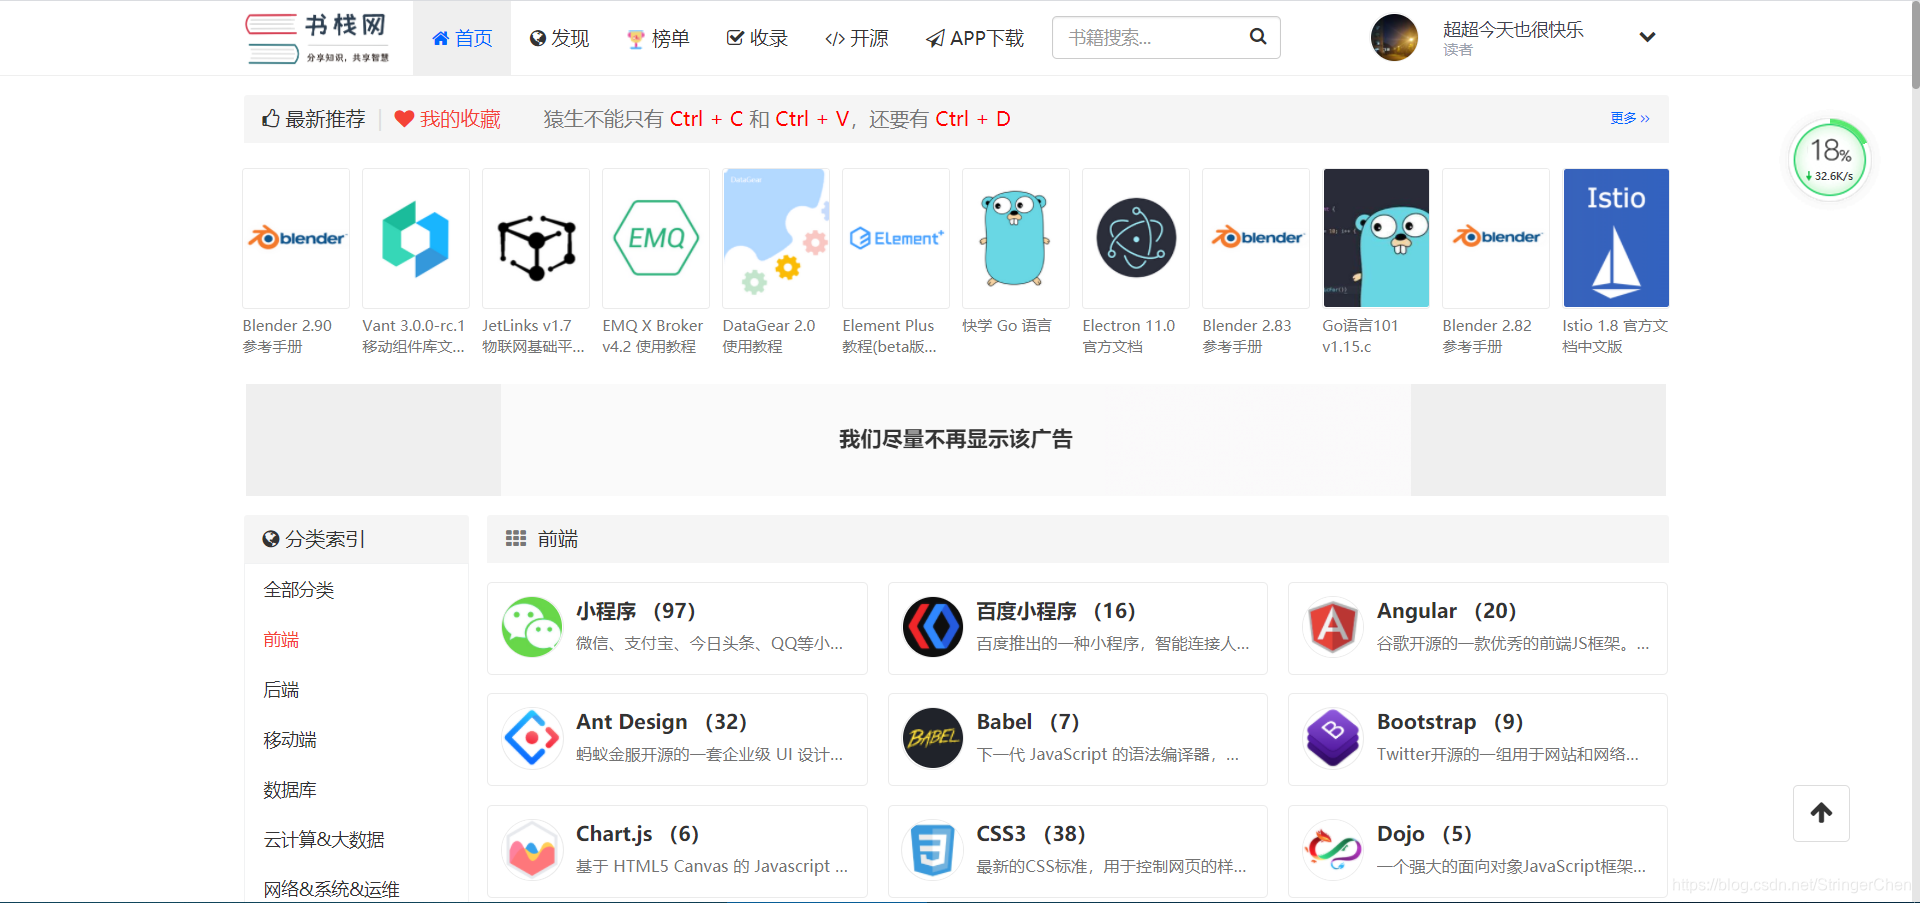Click the Istio 1.8 官方文档中文版 title
Image resolution: width=1920 pixels, height=903 pixels.
click(1615, 336)
